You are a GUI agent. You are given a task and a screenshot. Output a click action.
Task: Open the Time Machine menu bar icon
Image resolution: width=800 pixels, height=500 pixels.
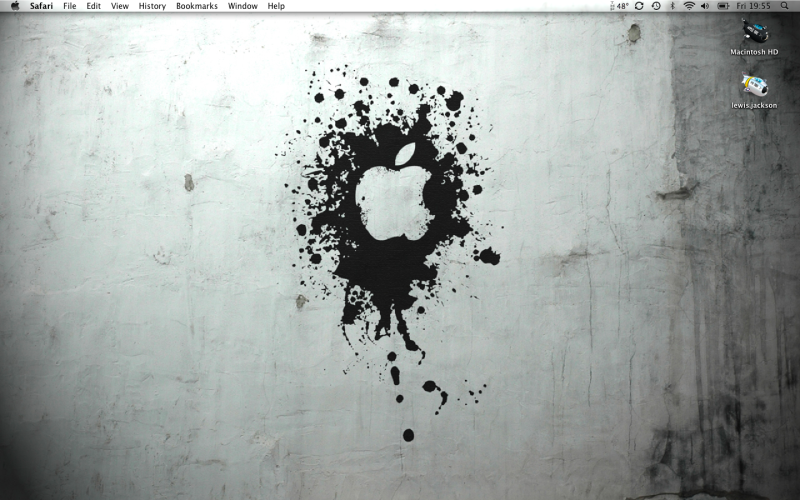pyautogui.click(x=656, y=6)
